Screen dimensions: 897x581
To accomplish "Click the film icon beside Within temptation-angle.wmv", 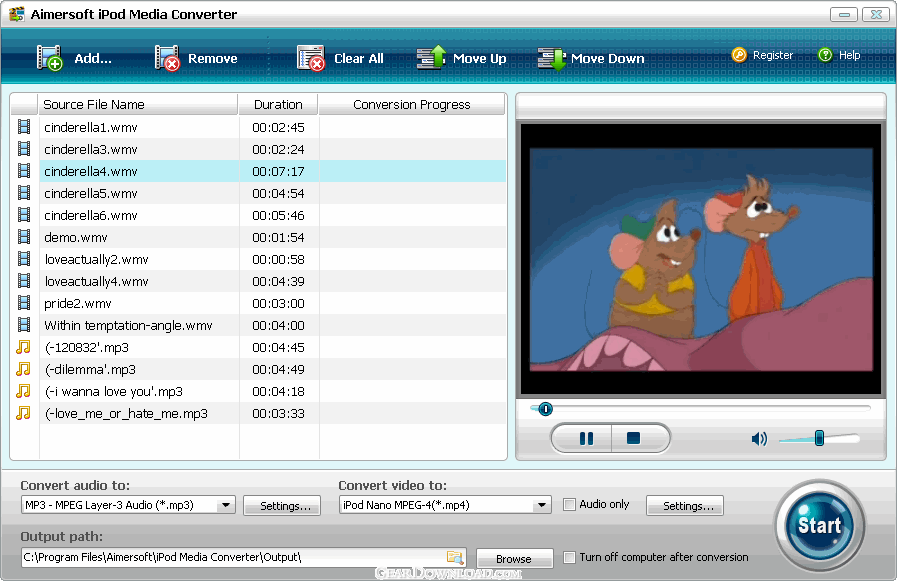I will (24, 325).
